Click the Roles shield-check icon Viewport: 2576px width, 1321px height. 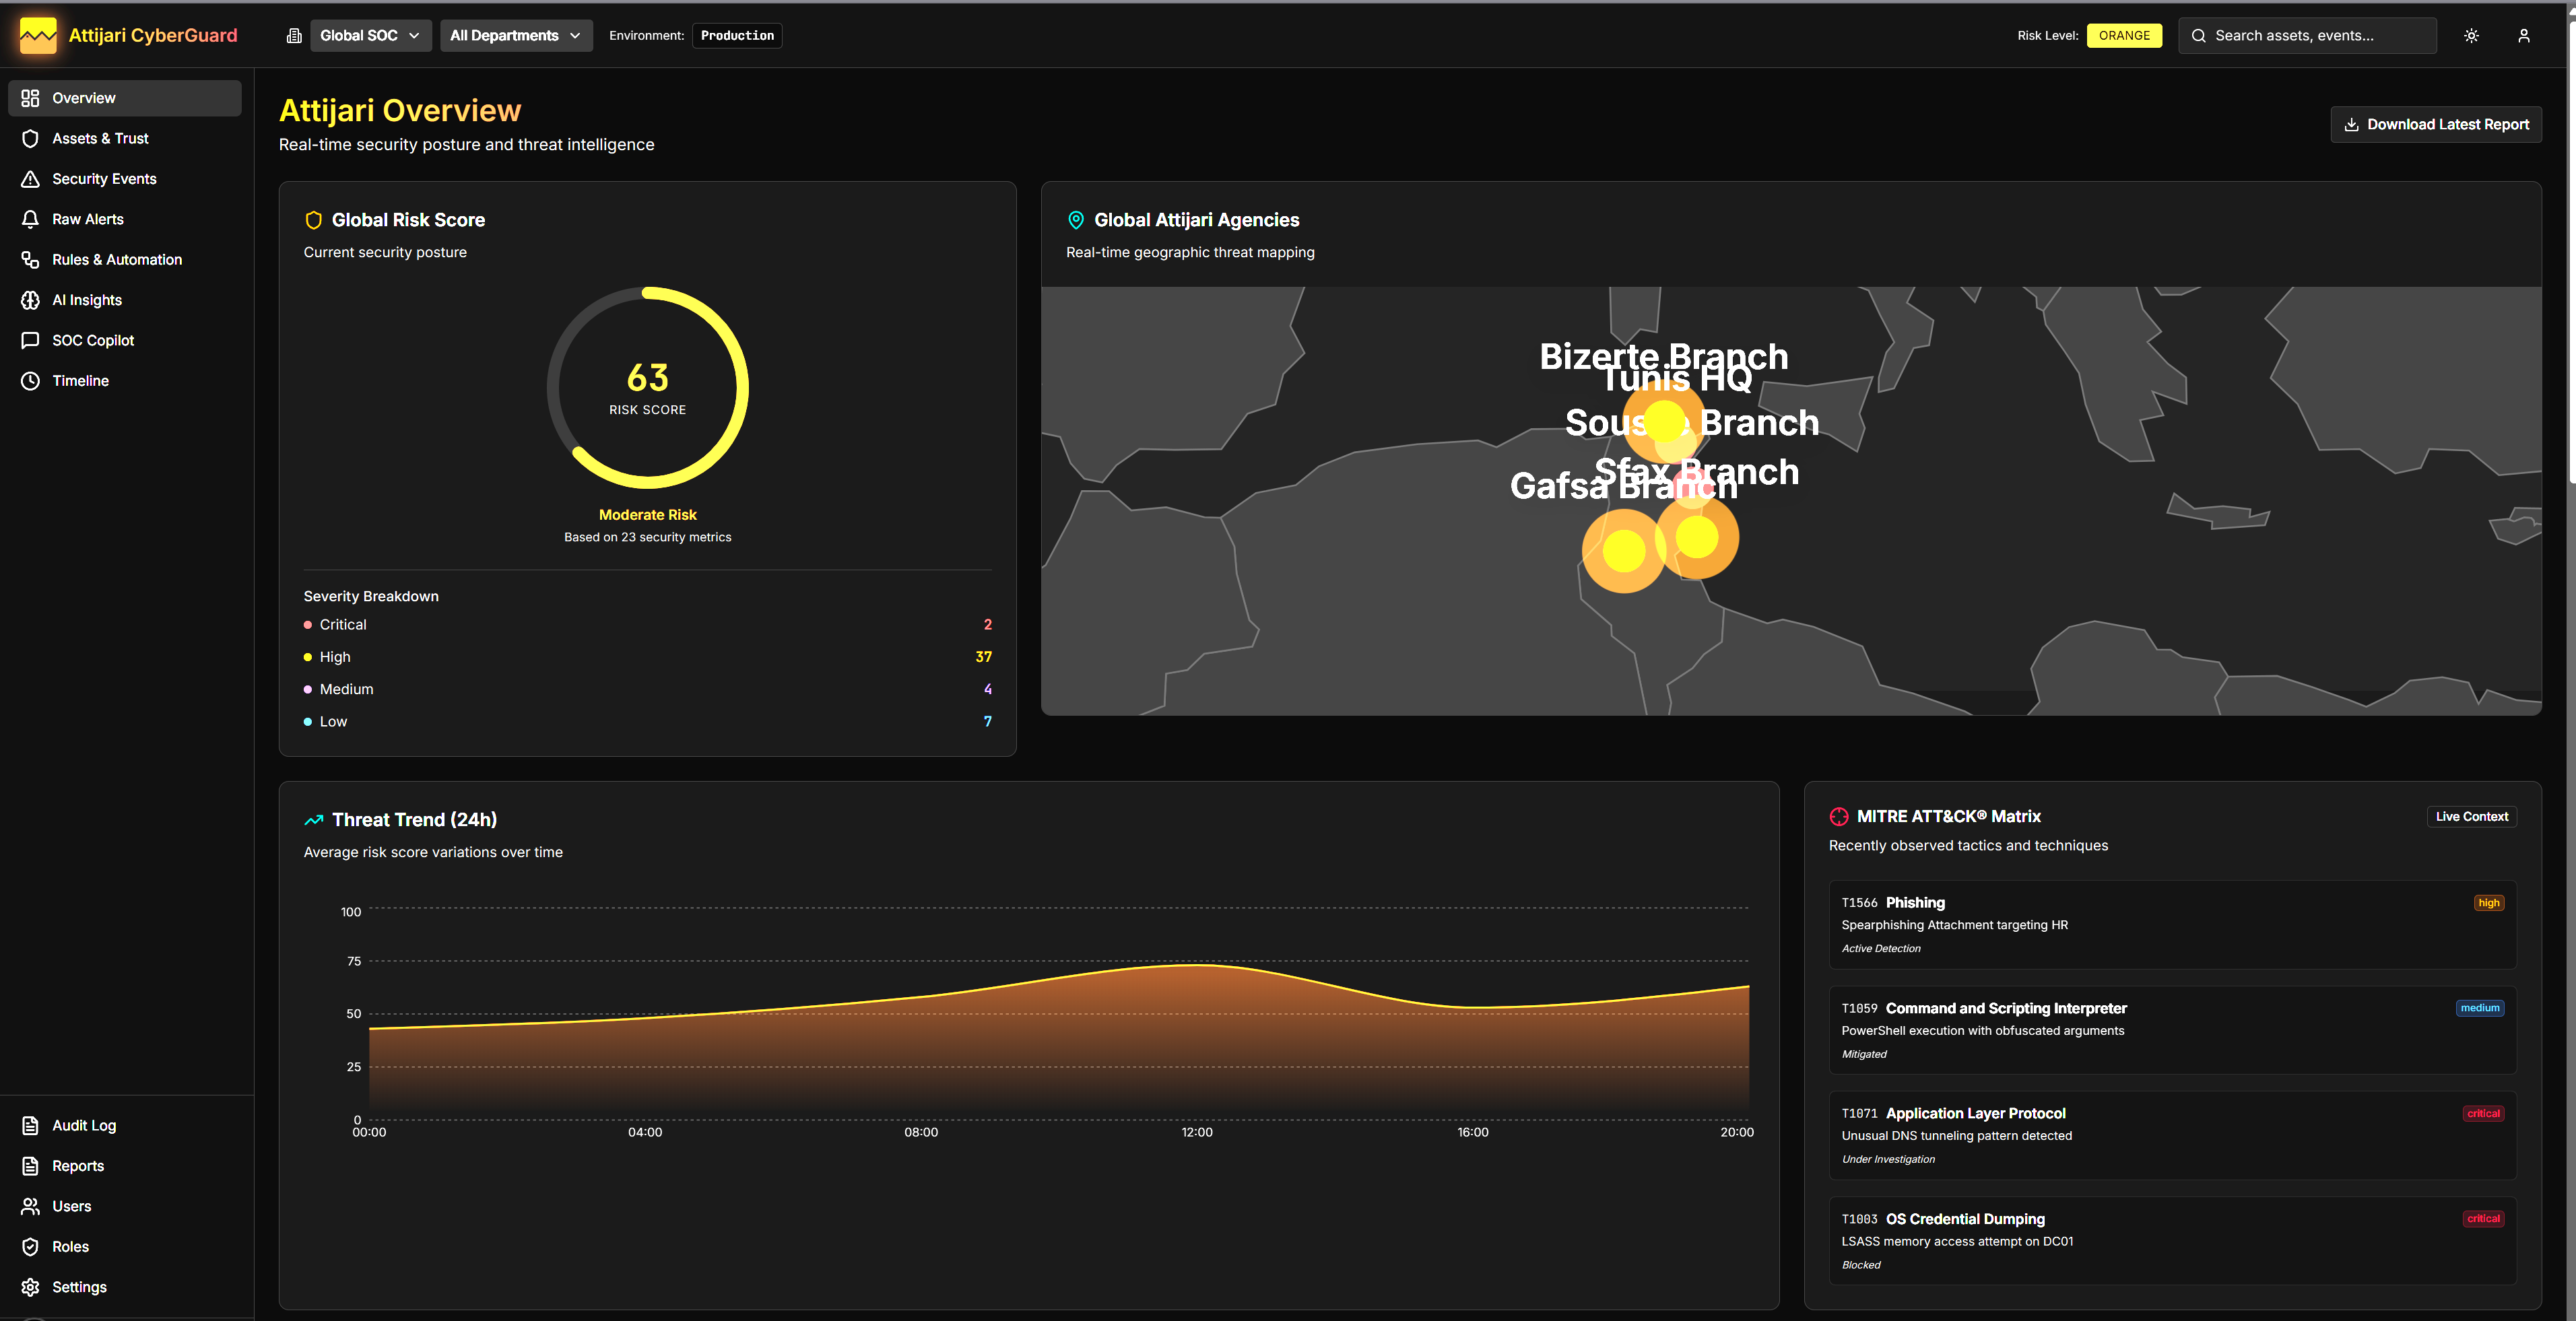[30, 1247]
